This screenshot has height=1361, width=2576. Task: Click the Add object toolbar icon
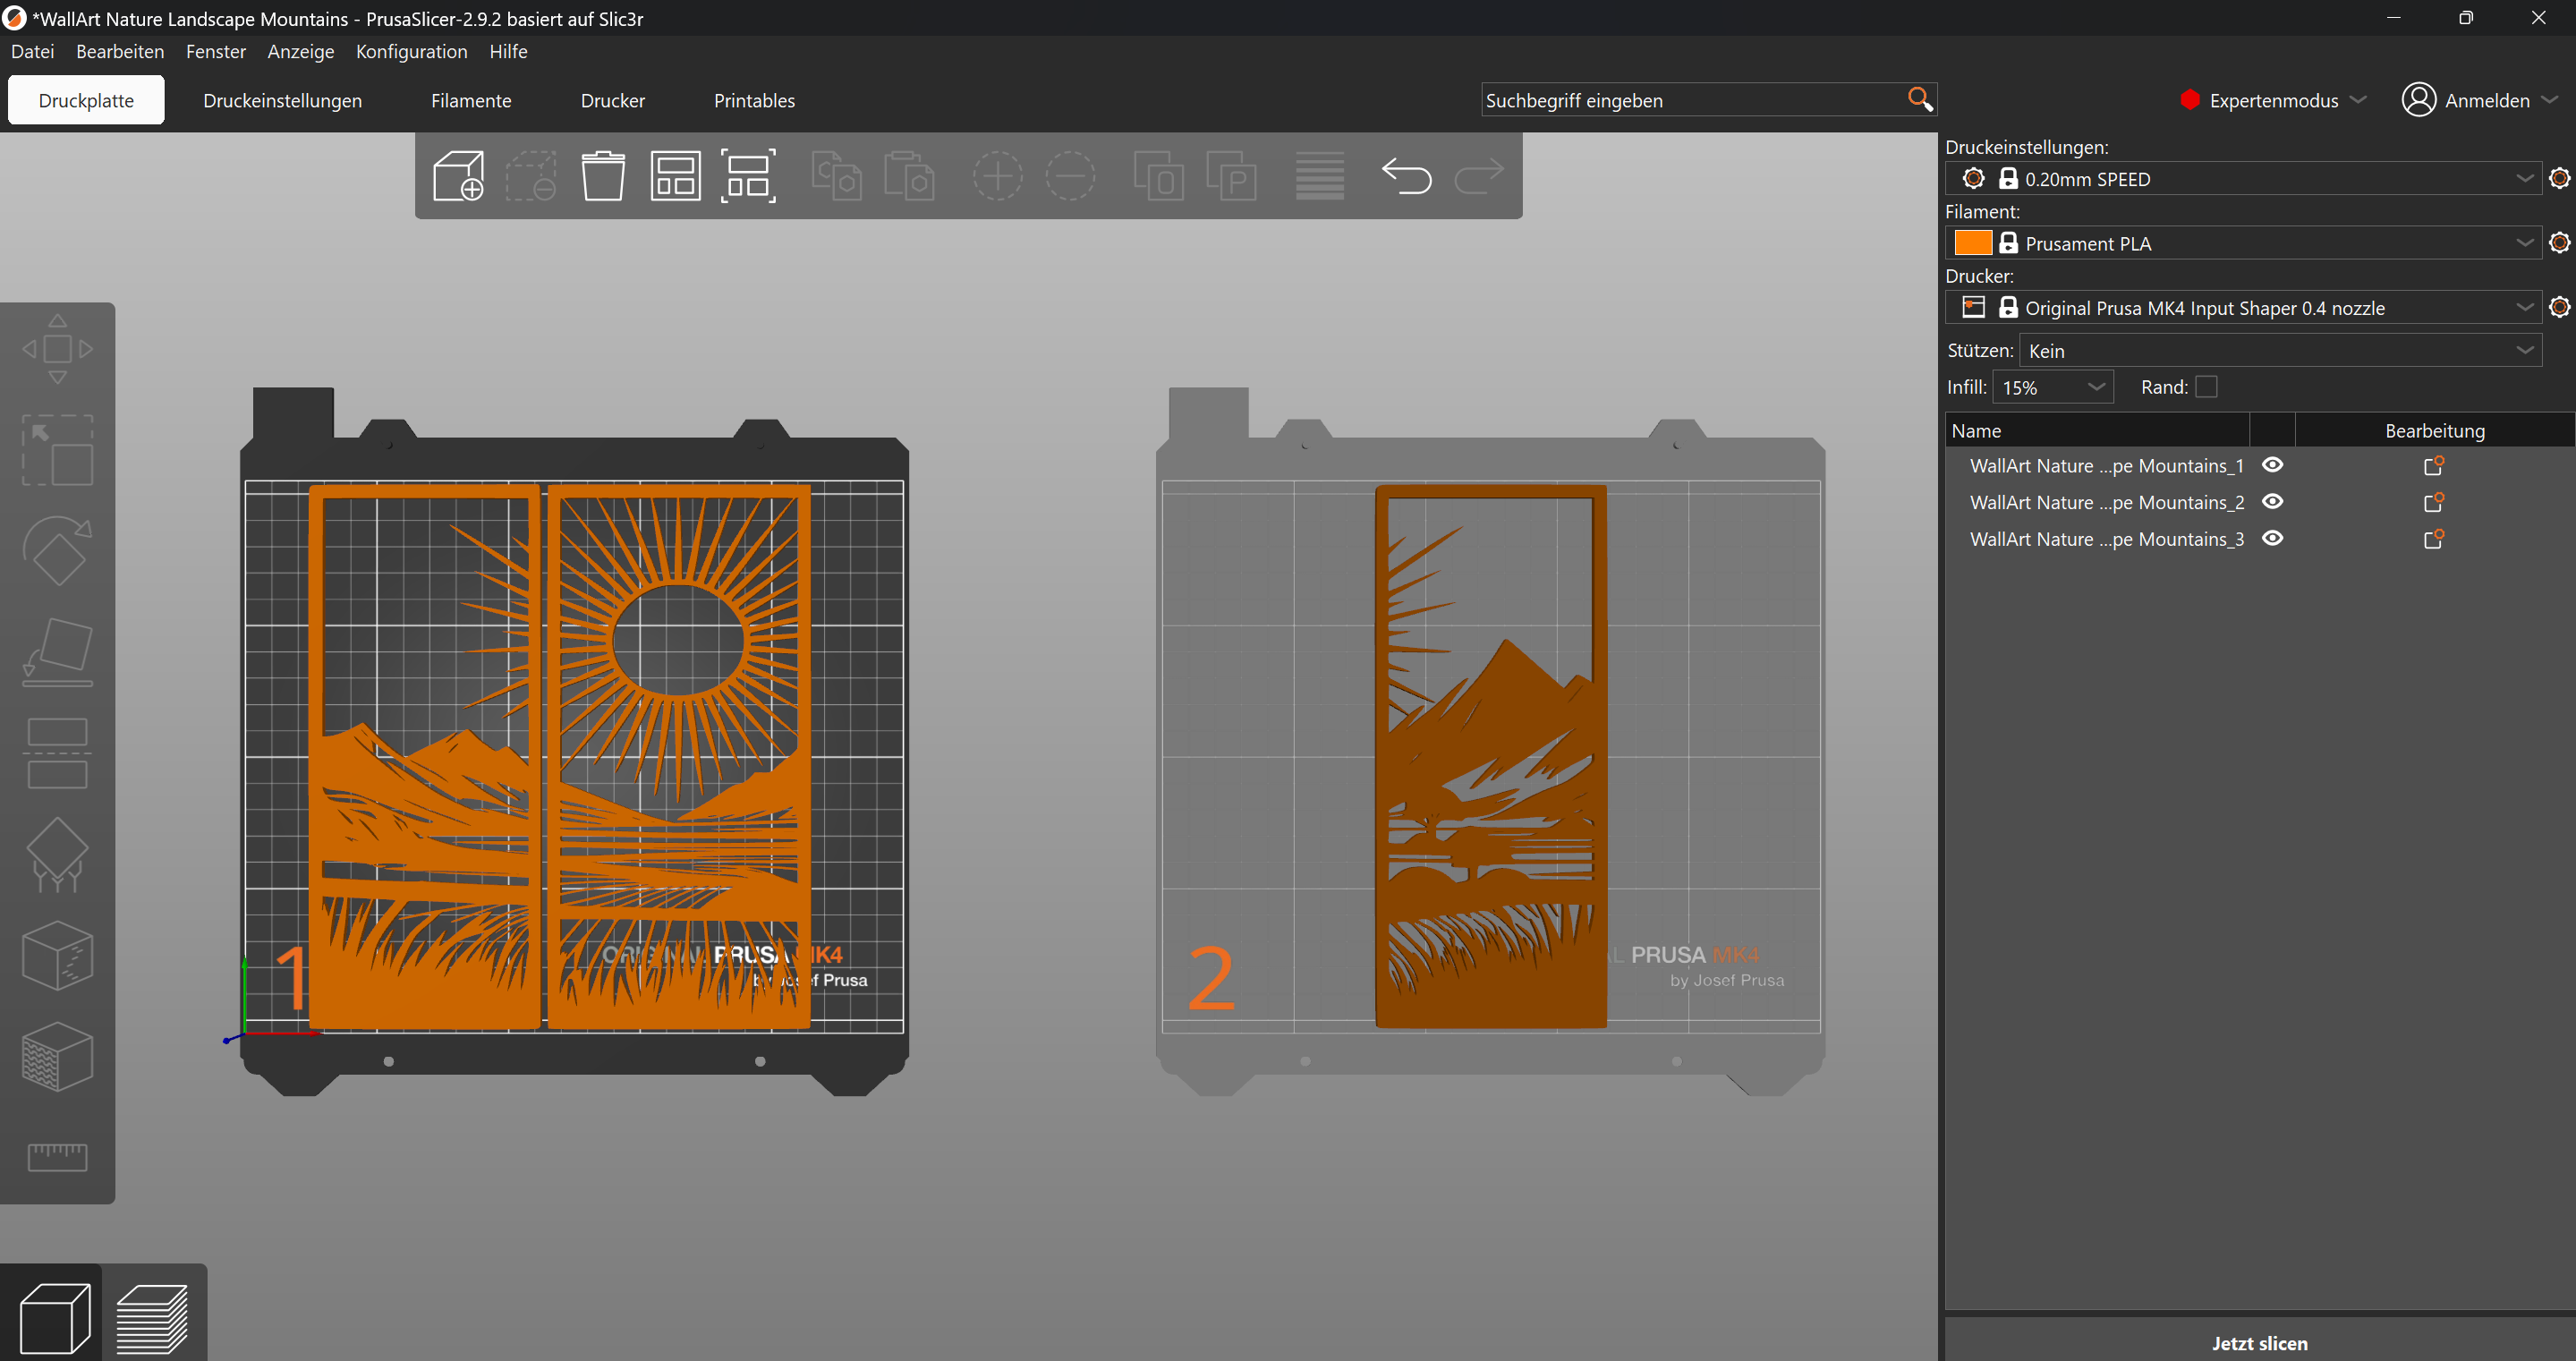click(458, 176)
